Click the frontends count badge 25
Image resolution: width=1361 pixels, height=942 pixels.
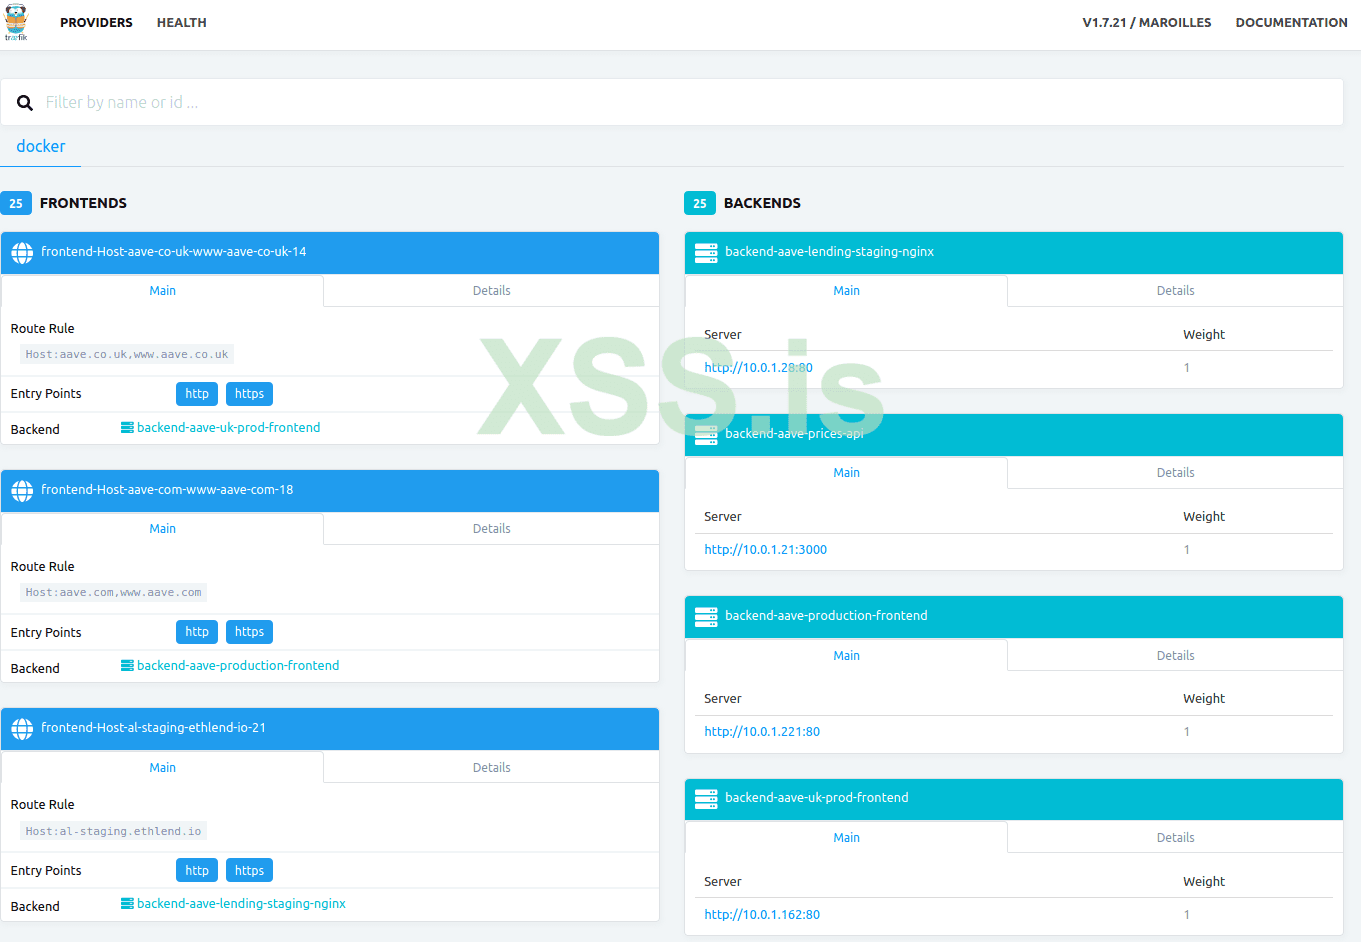(16, 203)
